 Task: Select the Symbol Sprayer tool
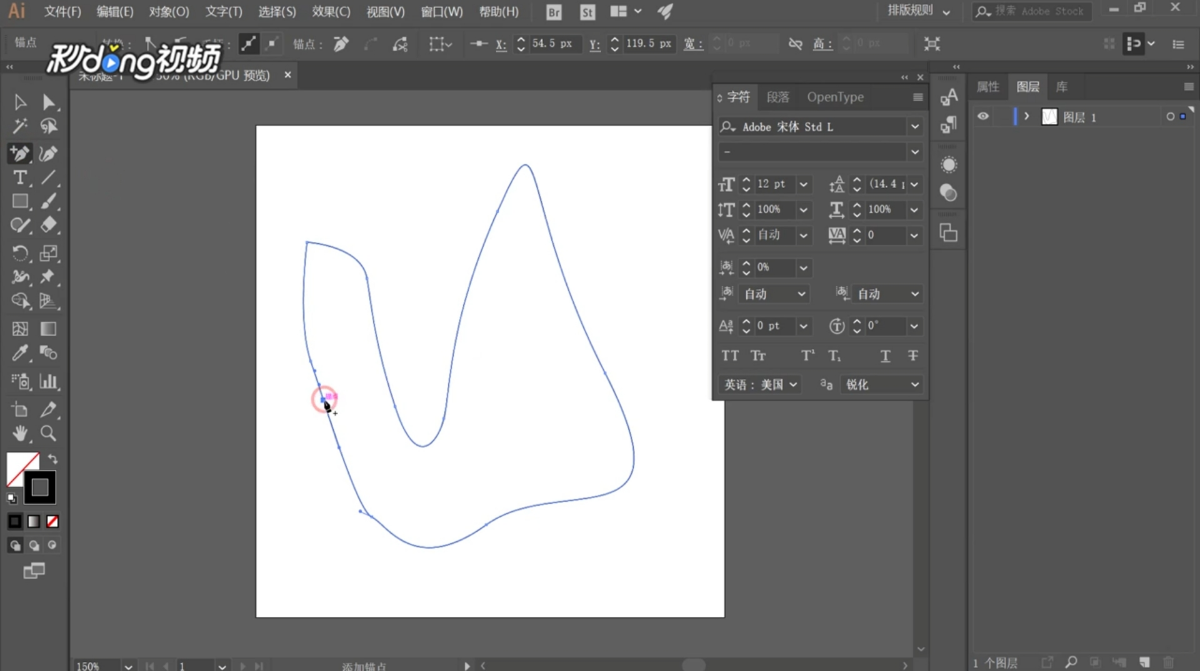(x=20, y=381)
